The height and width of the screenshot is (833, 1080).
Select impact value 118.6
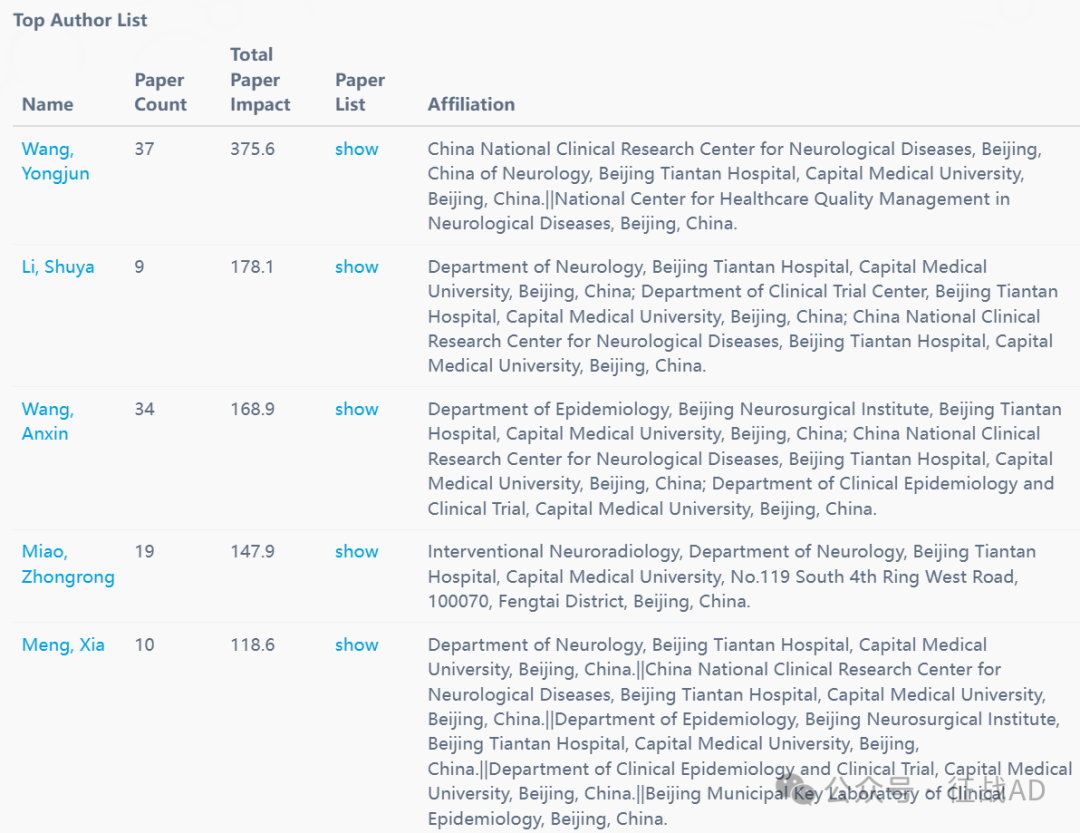[x=252, y=645]
